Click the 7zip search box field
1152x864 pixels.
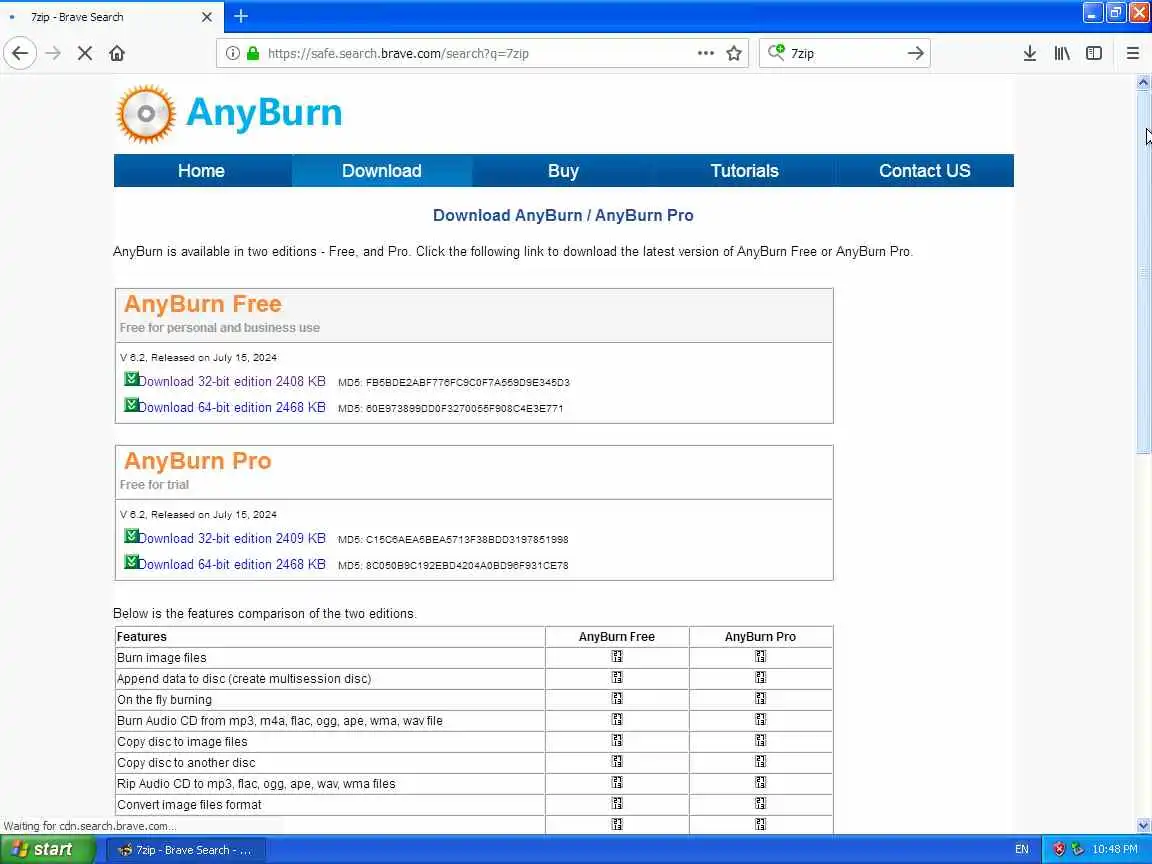[845, 53]
